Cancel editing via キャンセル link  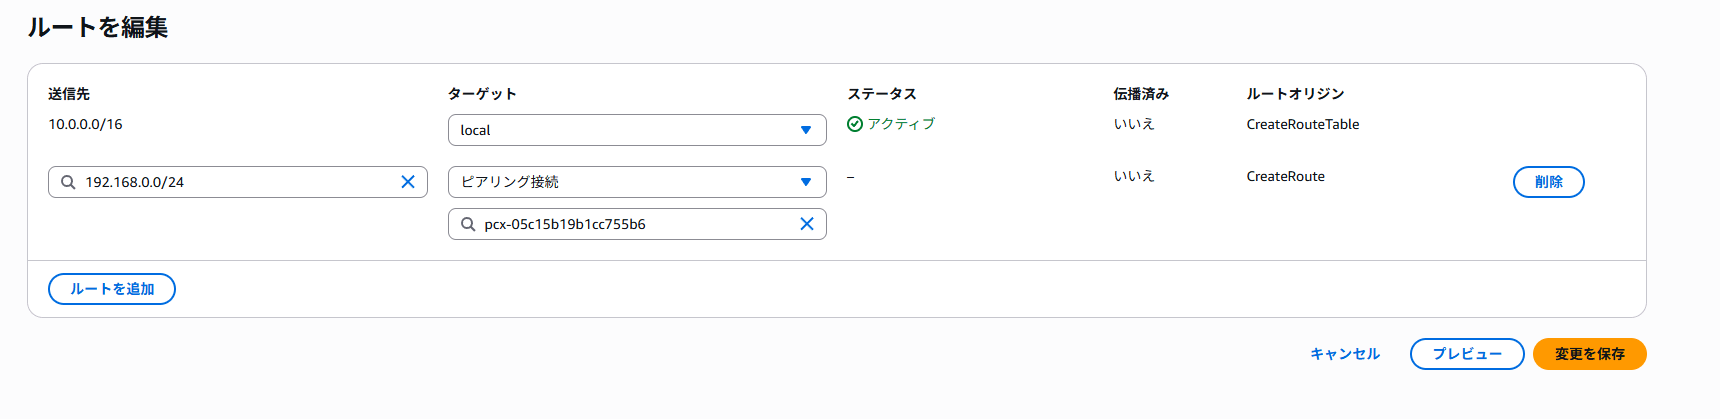[1345, 354]
